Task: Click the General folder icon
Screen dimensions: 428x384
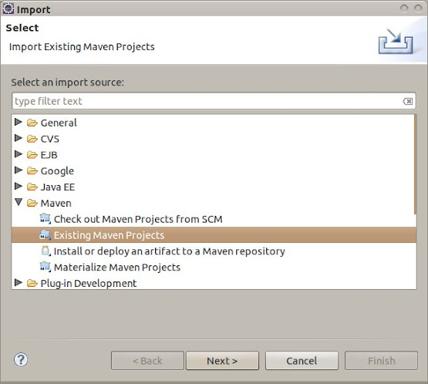Action: [x=32, y=123]
